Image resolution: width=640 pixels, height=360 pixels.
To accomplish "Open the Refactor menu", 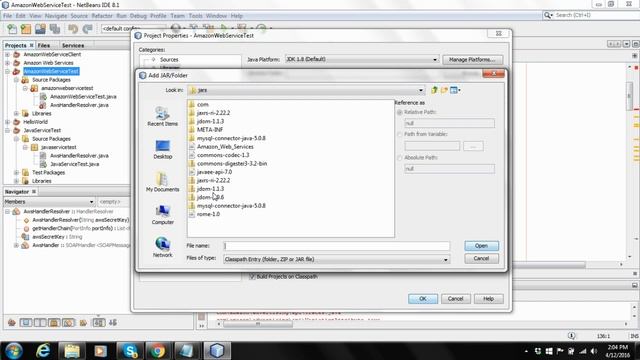I will (x=102, y=16).
